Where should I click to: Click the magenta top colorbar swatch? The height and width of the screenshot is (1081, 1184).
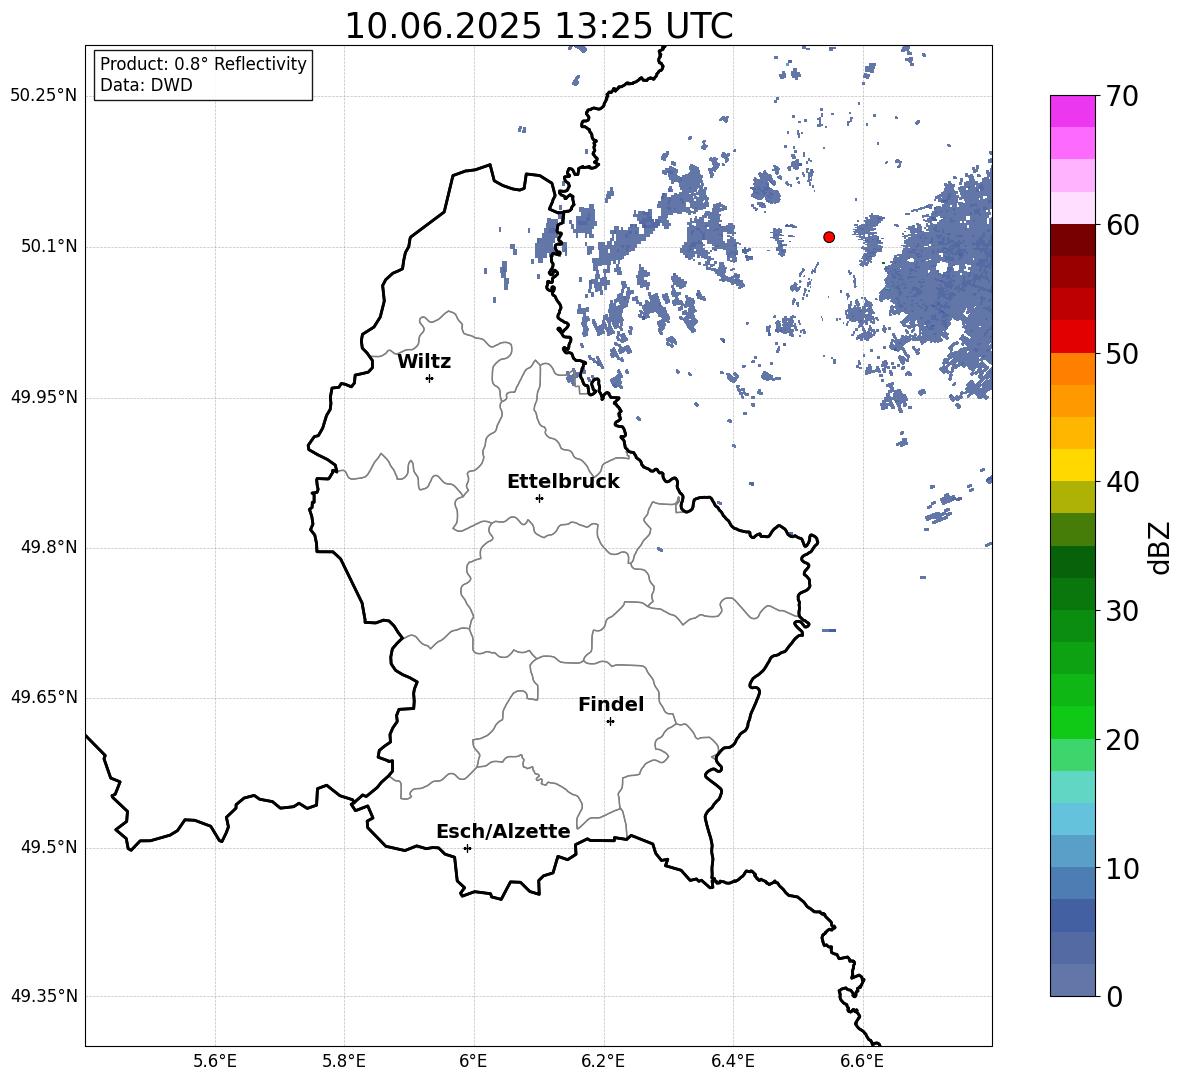(x=1072, y=112)
